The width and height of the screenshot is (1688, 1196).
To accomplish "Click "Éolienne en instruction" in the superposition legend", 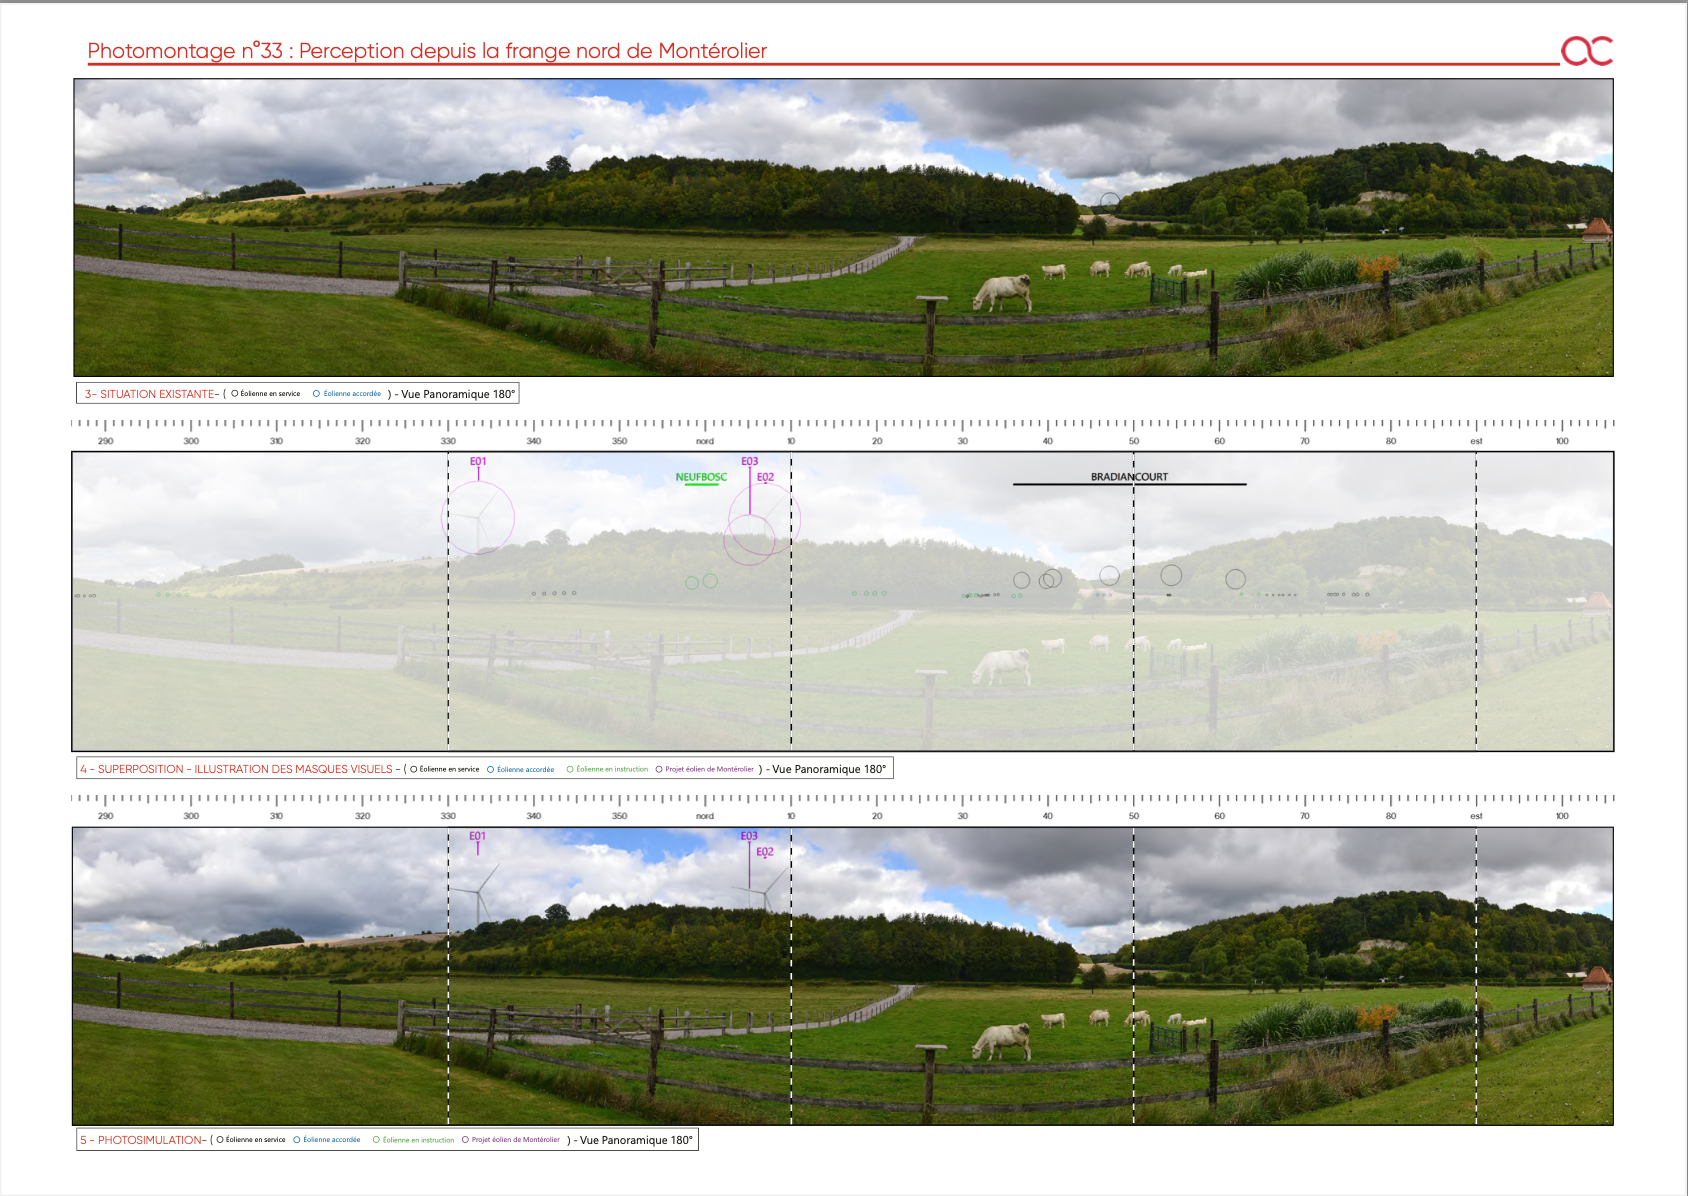I will tap(612, 769).
